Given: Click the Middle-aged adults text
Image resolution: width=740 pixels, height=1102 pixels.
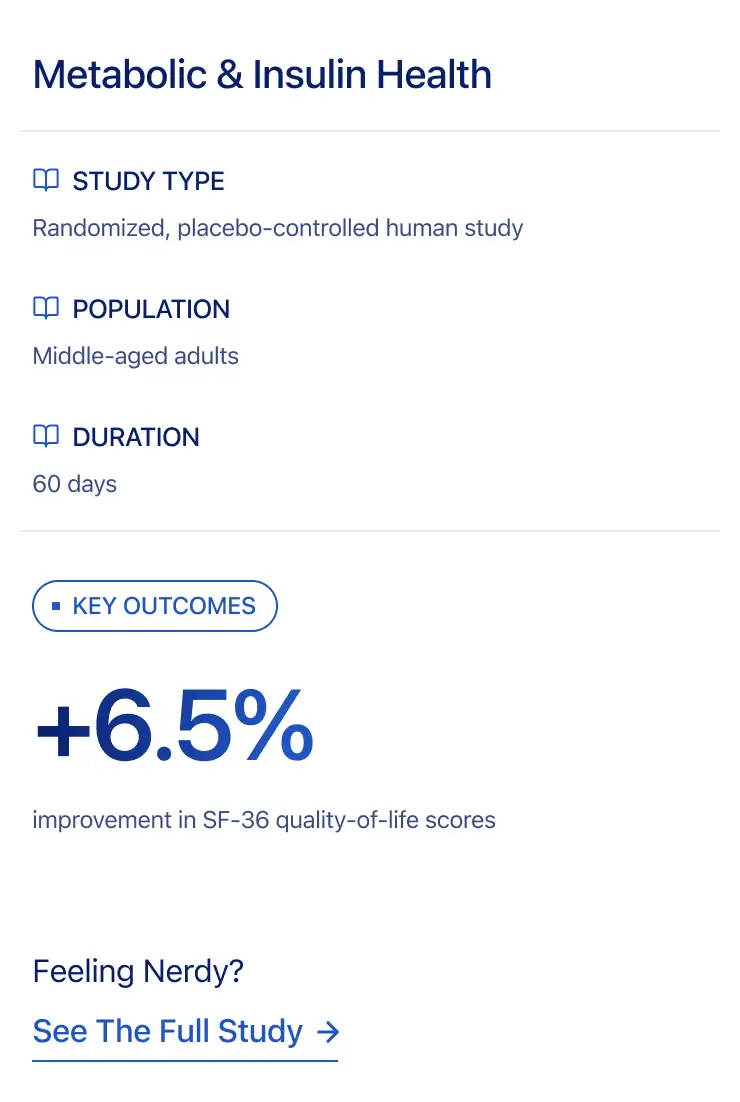Looking at the screenshot, I should [x=136, y=356].
